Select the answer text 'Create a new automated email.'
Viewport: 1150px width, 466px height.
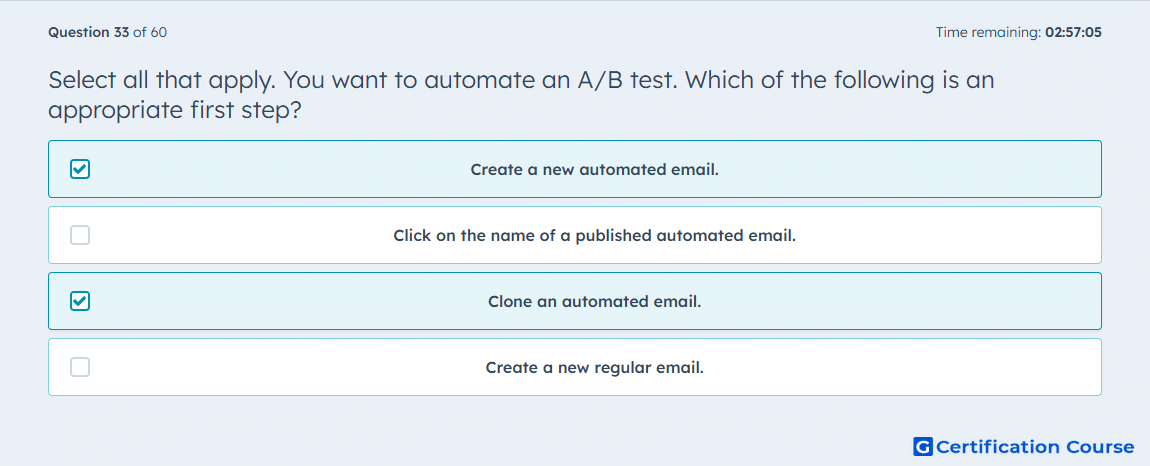coord(595,170)
